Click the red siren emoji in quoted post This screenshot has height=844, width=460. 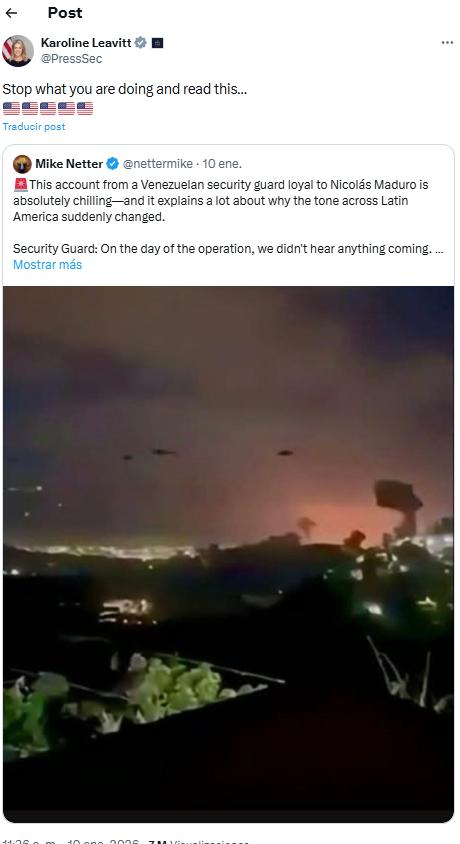pos(20,185)
